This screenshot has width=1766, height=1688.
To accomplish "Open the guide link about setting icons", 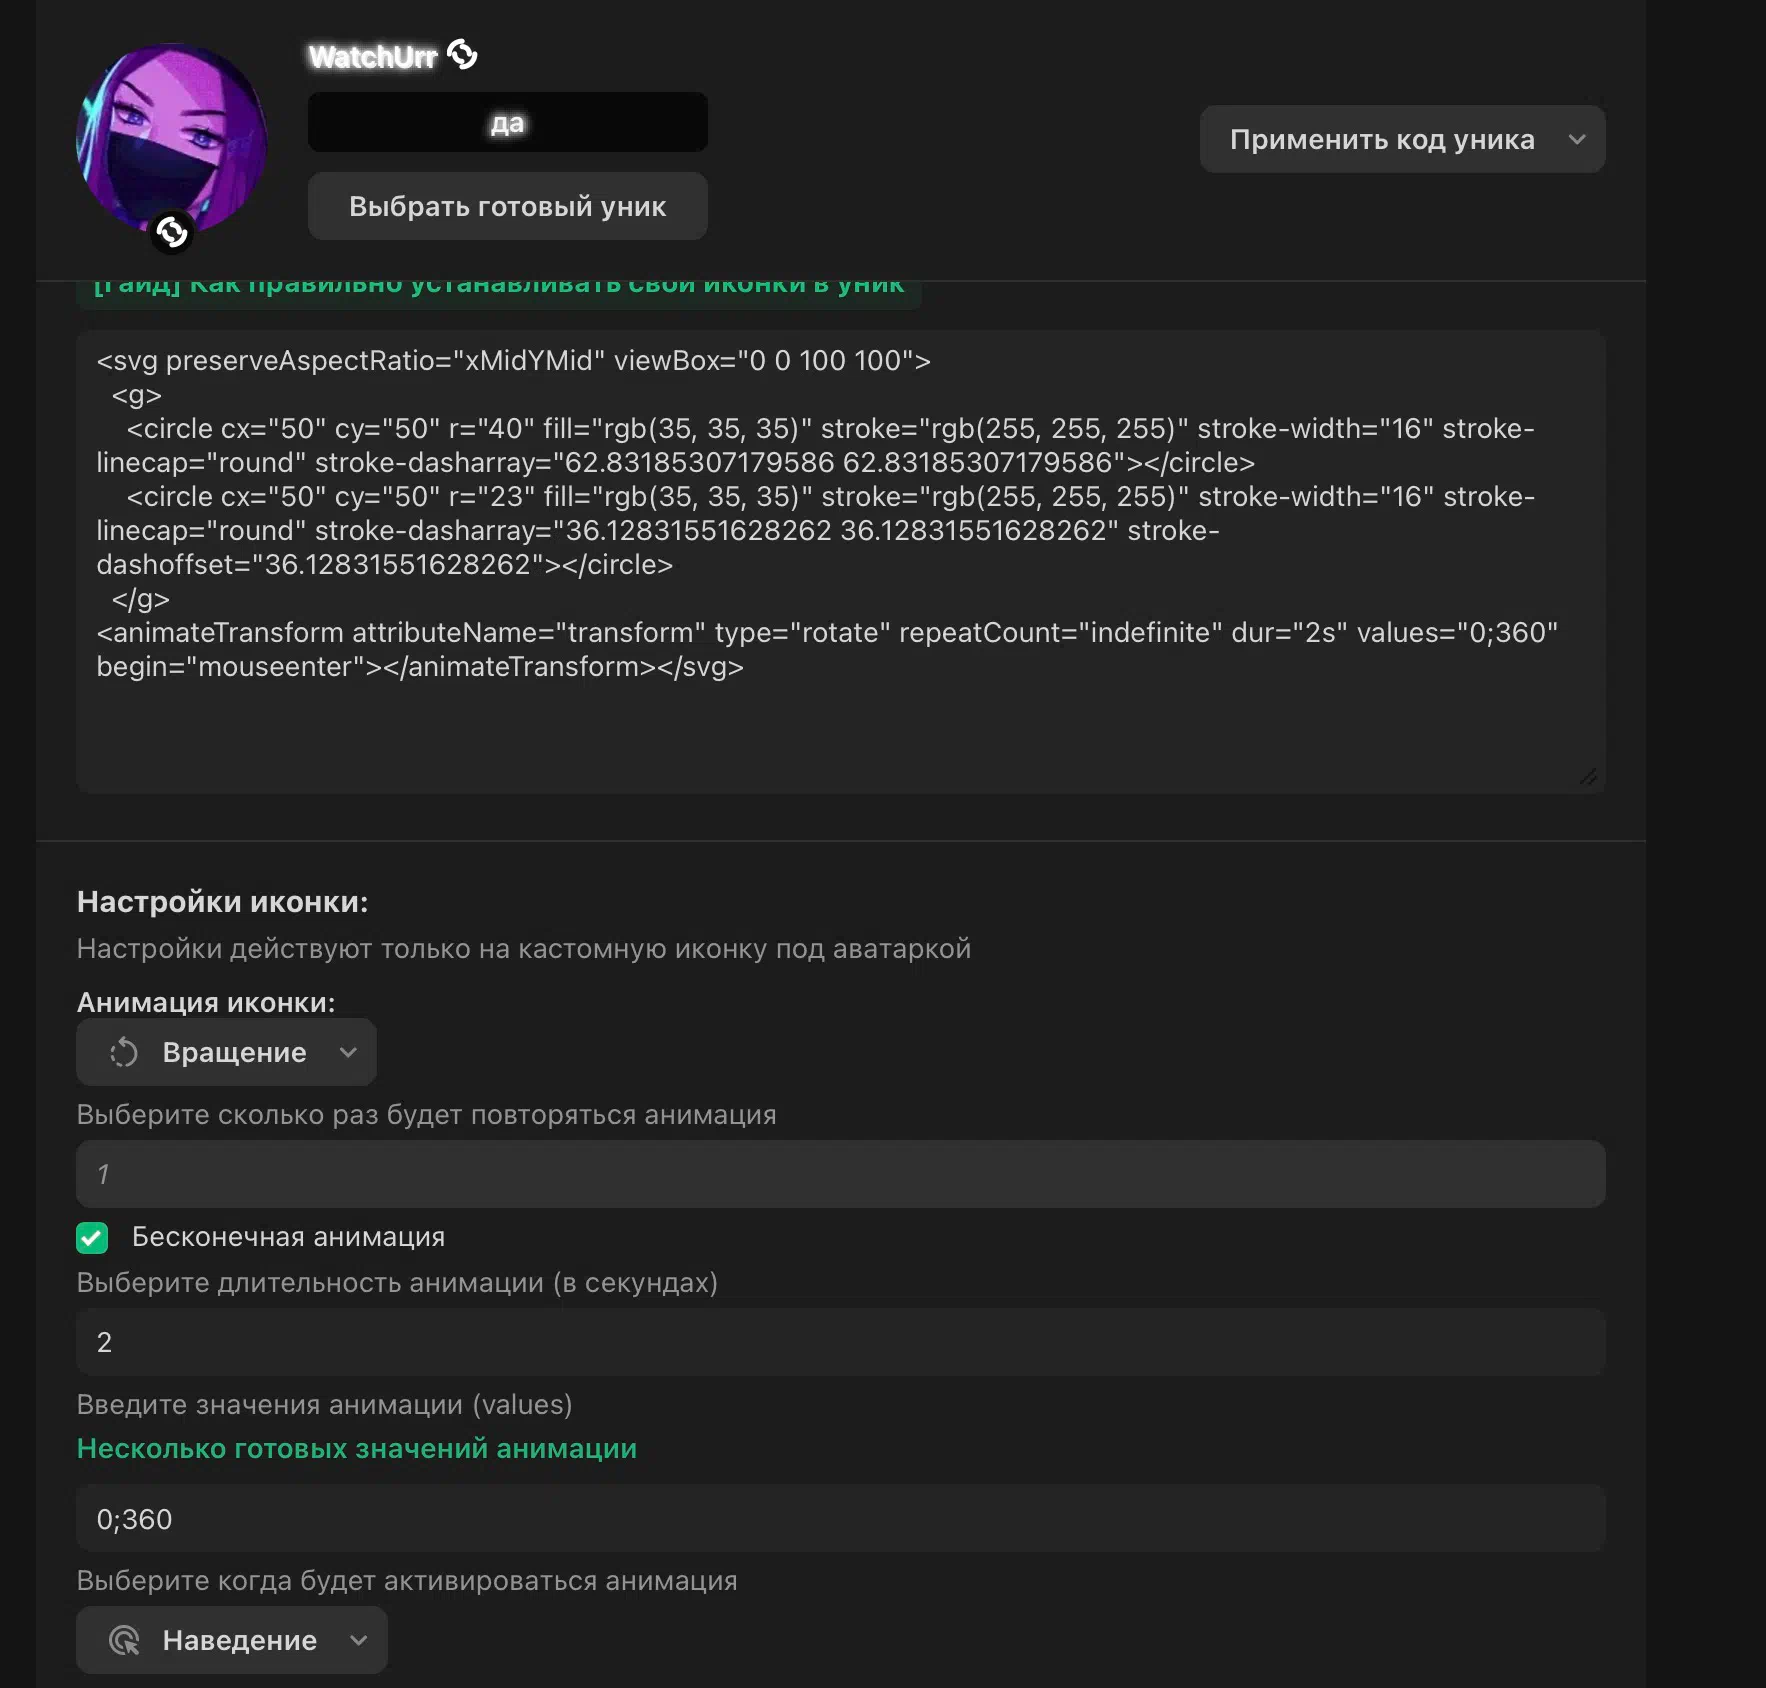I will tap(499, 287).
